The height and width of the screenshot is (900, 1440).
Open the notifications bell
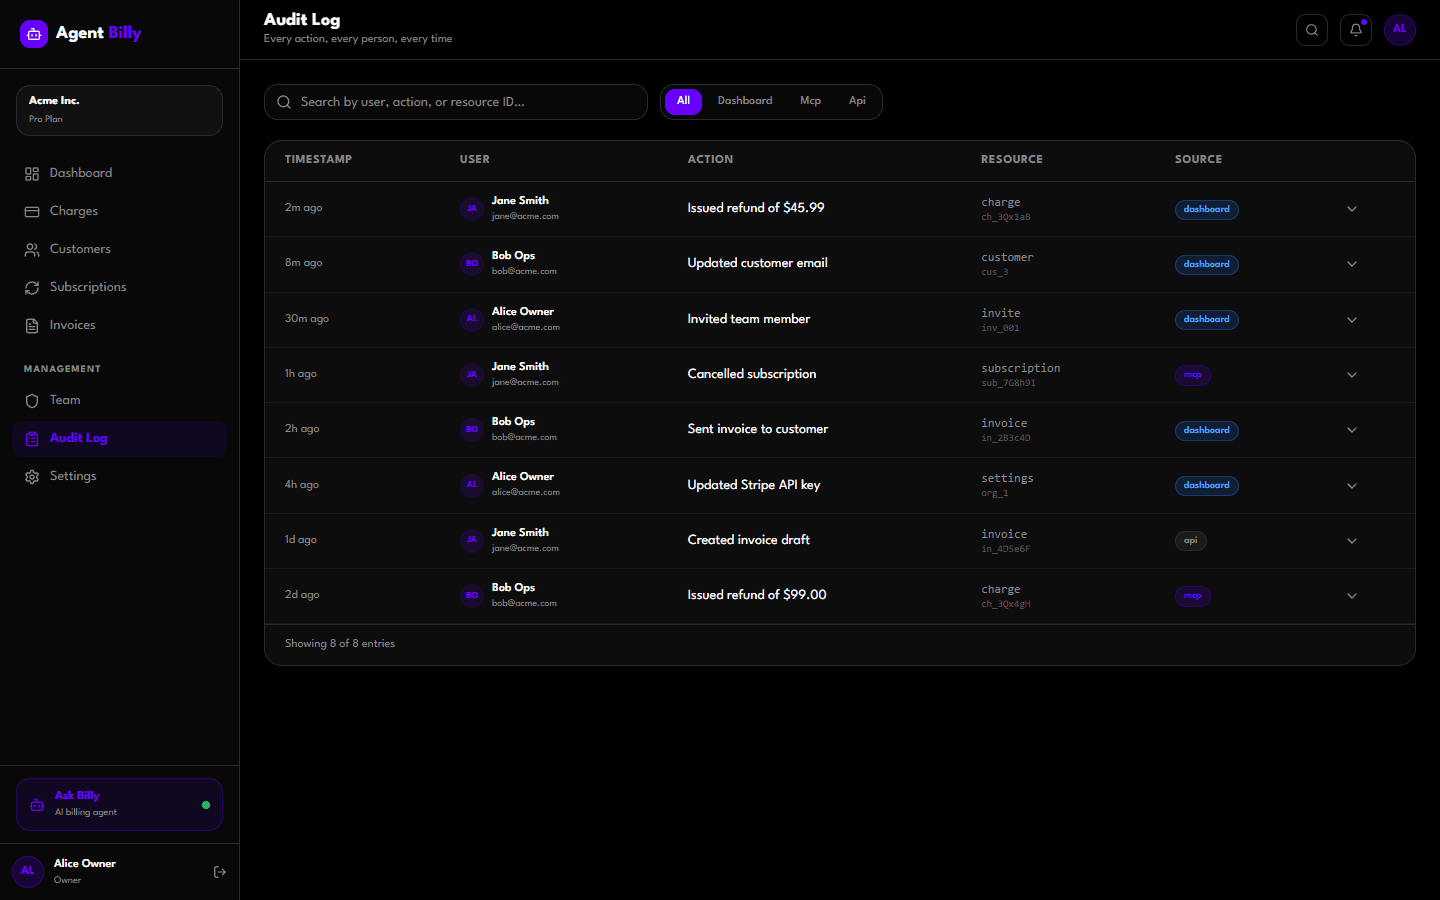tap(1355, 30)
